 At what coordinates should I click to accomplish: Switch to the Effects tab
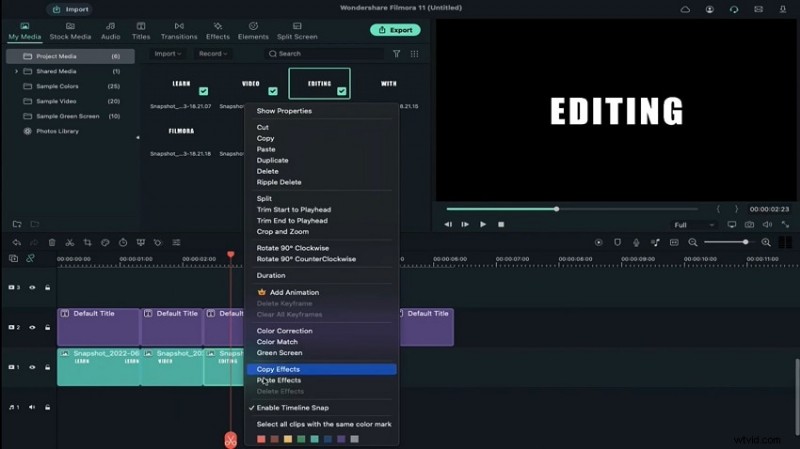[218, 31]
